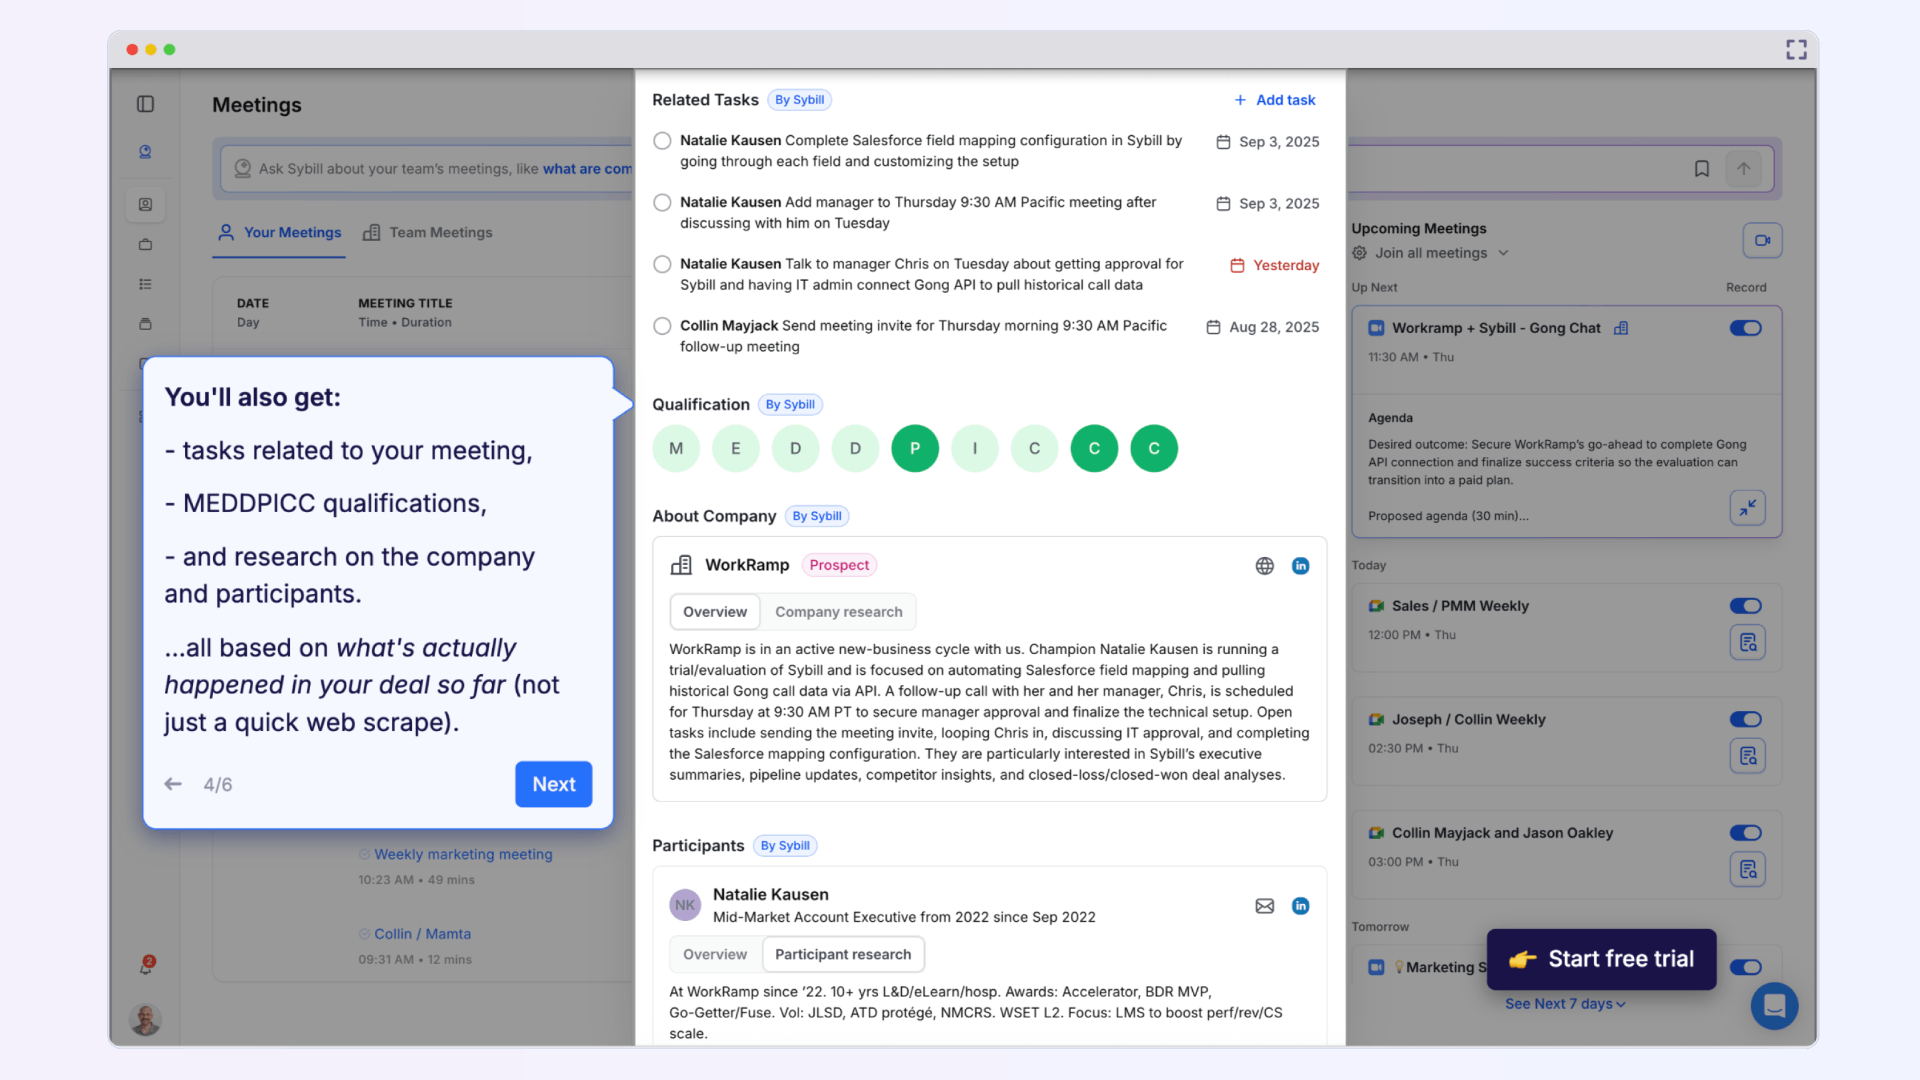1920x1080 pixels.
Task: Open the Company research tab
Action: (838, 612)
